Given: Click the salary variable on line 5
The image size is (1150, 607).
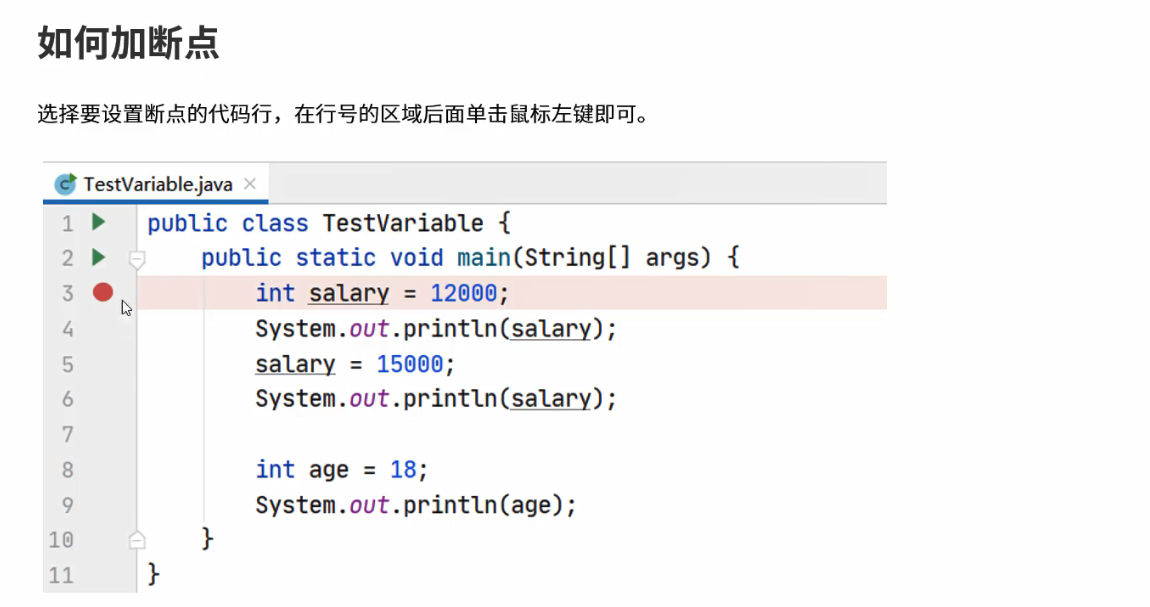Looking at the screenshot, I should coord(296,364).
